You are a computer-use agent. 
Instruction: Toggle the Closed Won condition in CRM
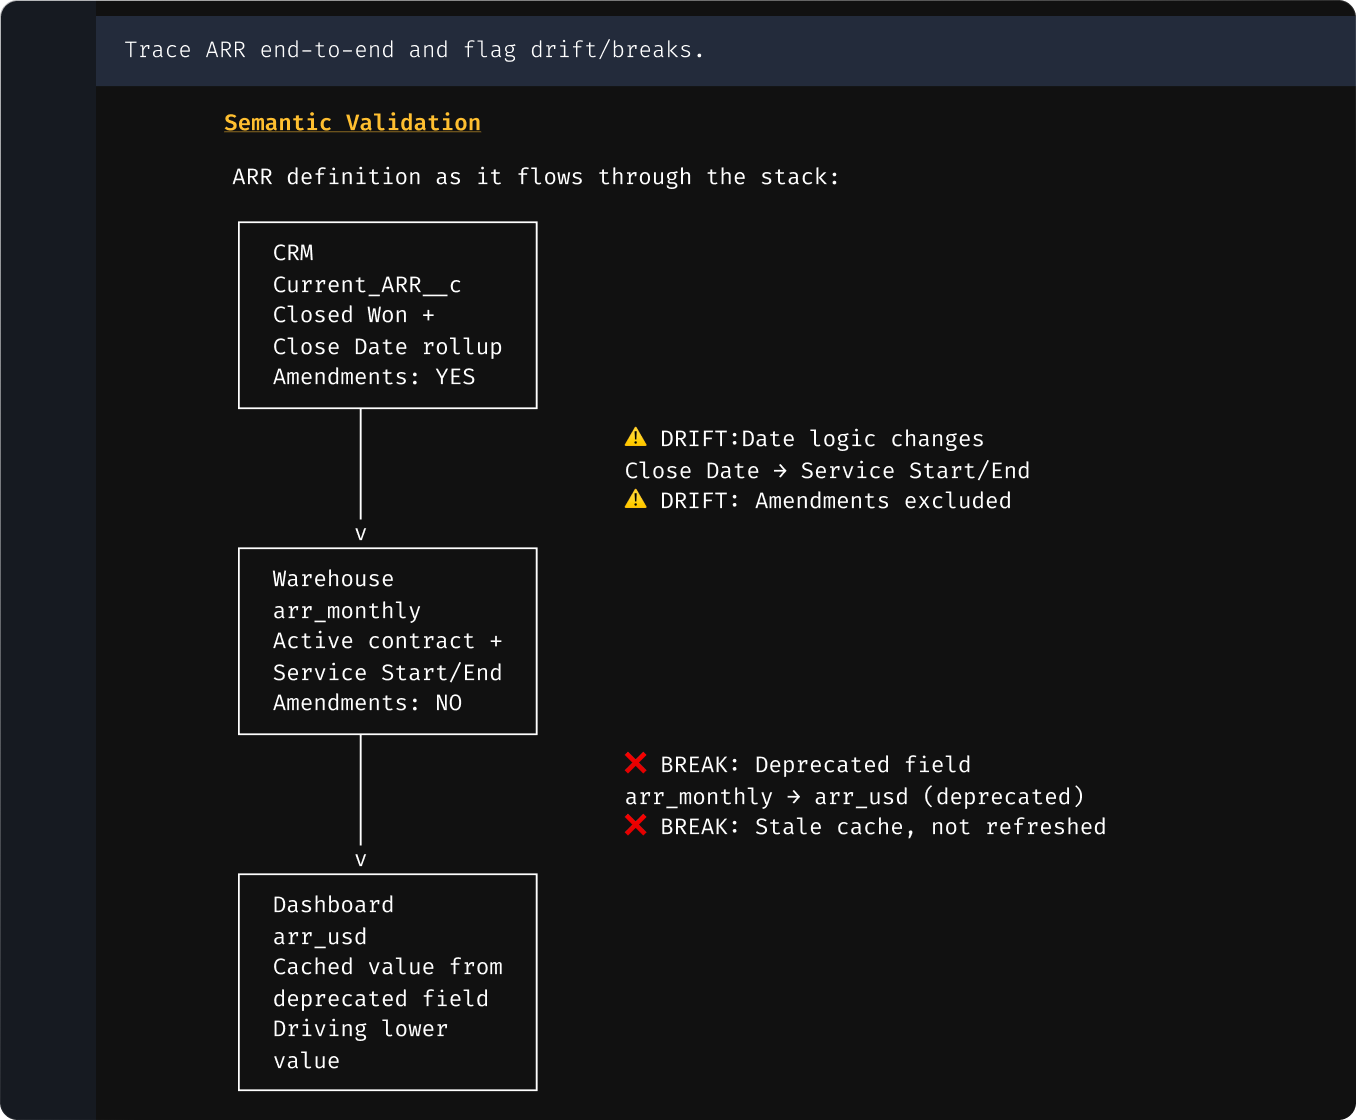(x=353, y=314)
